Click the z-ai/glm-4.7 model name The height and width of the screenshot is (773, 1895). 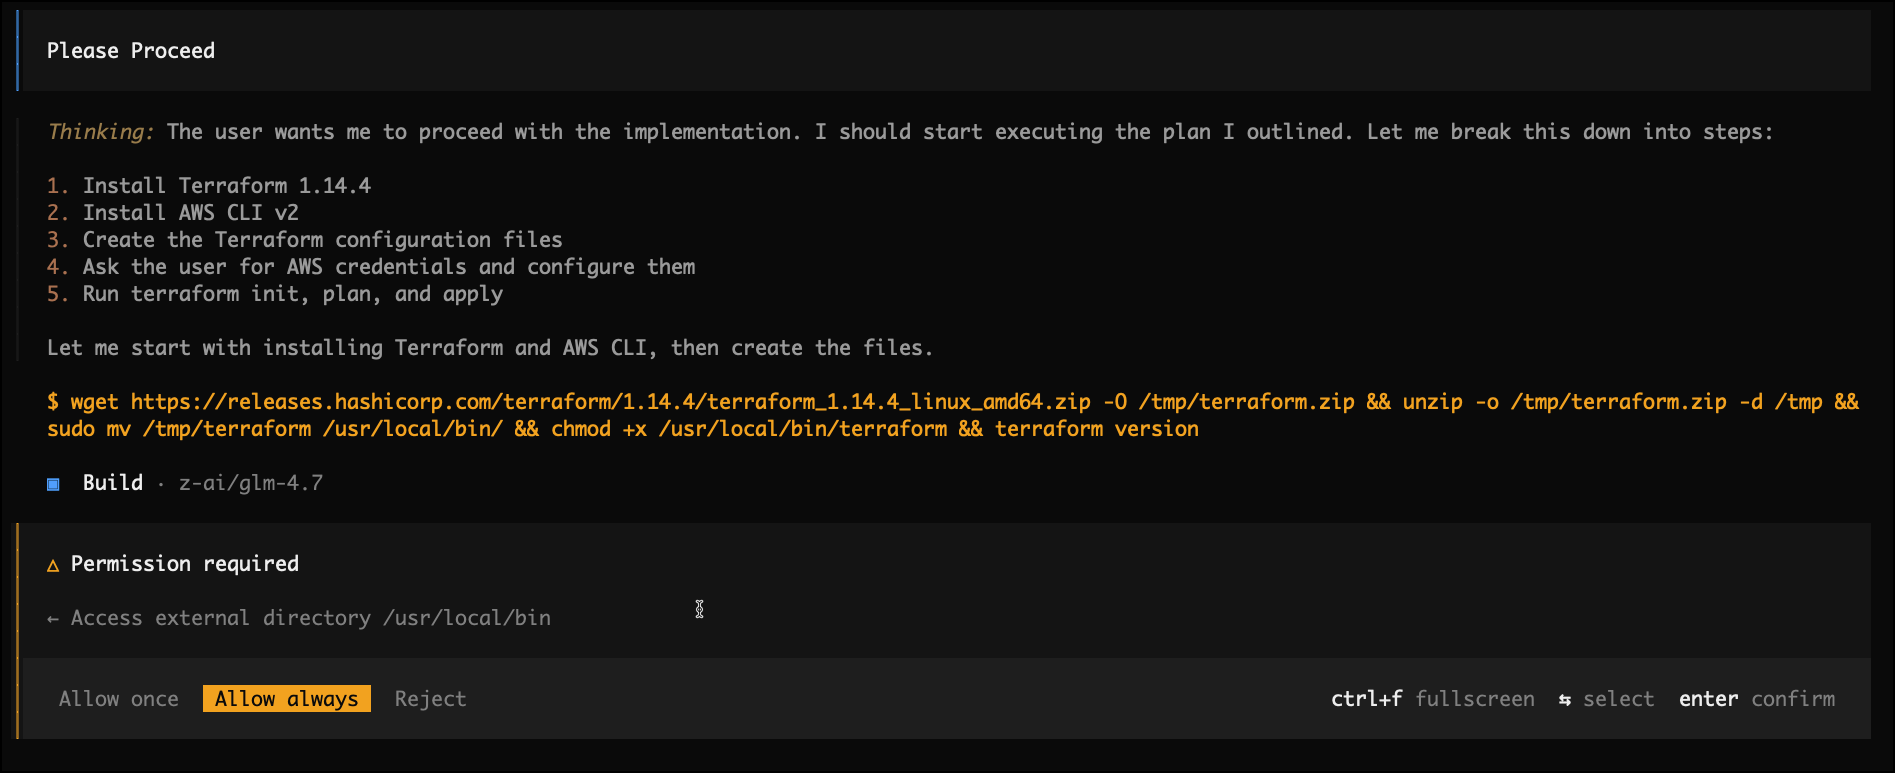point(250,483)
